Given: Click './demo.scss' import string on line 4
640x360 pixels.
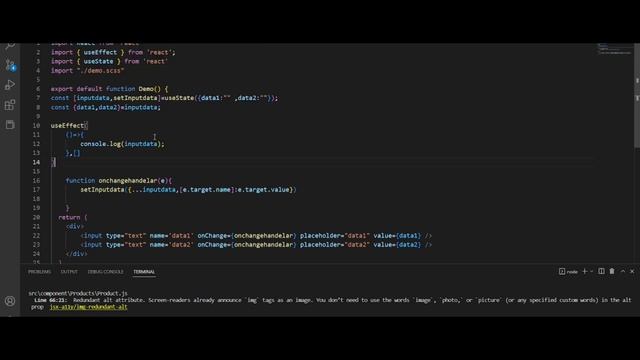Looking at the screenshot, I should click(x=100, y=70).
